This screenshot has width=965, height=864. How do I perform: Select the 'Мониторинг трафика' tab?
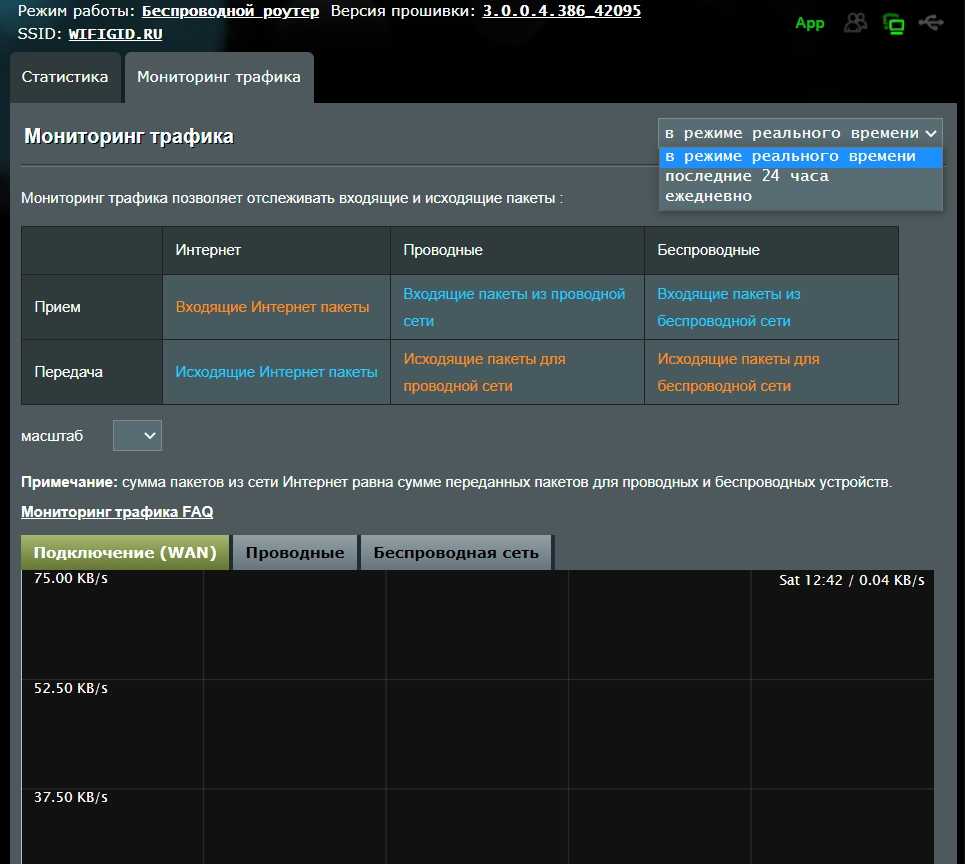point(219,77)
